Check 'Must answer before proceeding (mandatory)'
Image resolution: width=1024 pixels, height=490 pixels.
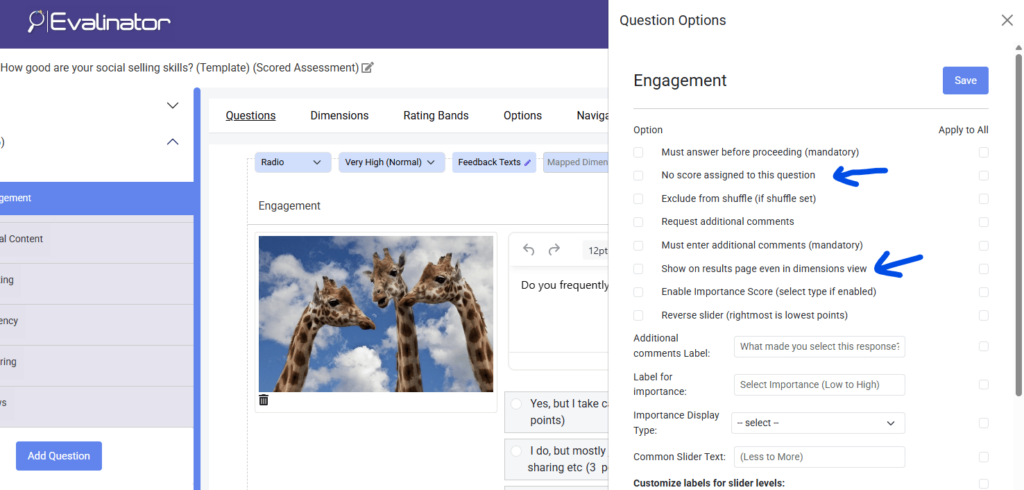[638, 152]
